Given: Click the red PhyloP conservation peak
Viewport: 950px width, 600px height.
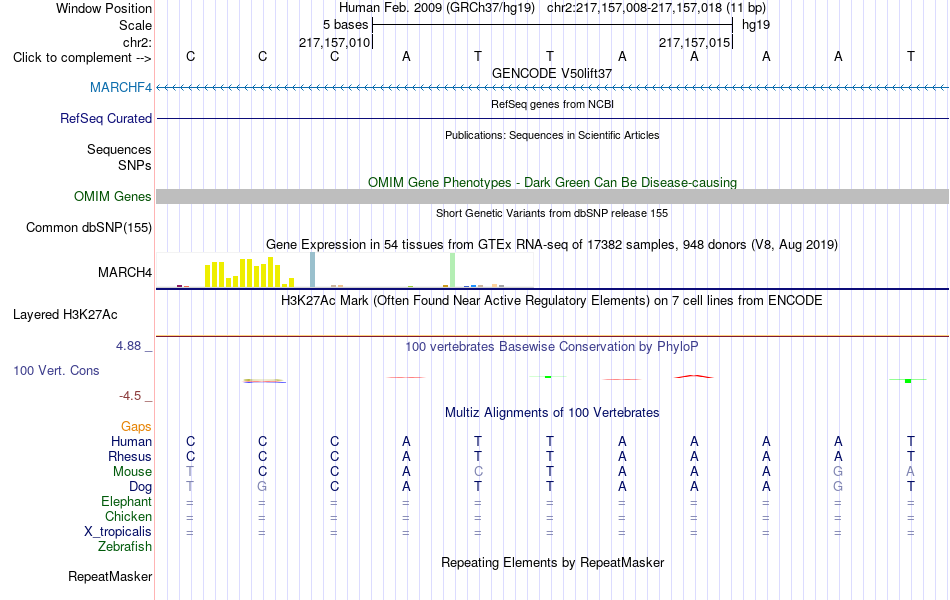Looking at the screenshot, I should coord(694,376).
